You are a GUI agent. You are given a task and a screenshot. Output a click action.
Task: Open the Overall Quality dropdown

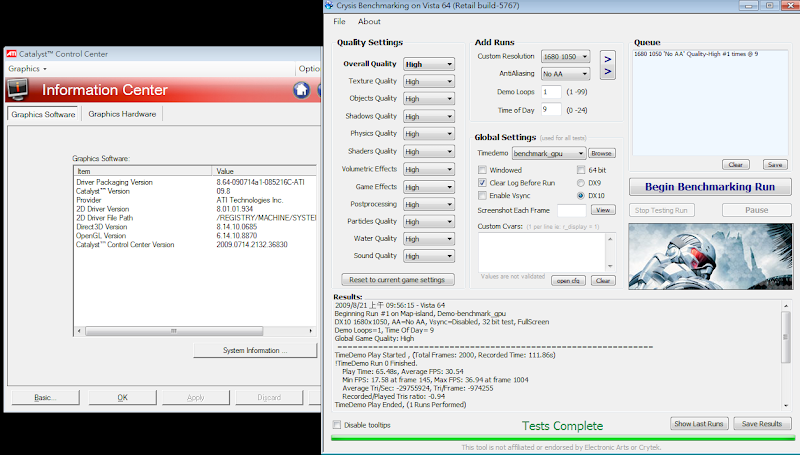429,64
